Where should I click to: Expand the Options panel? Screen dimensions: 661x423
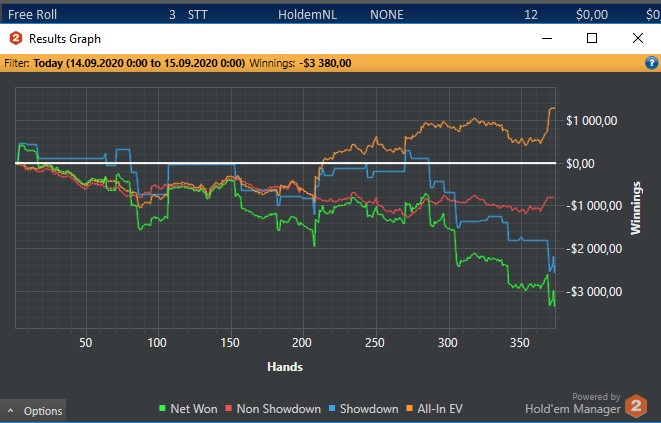[33, 411]
